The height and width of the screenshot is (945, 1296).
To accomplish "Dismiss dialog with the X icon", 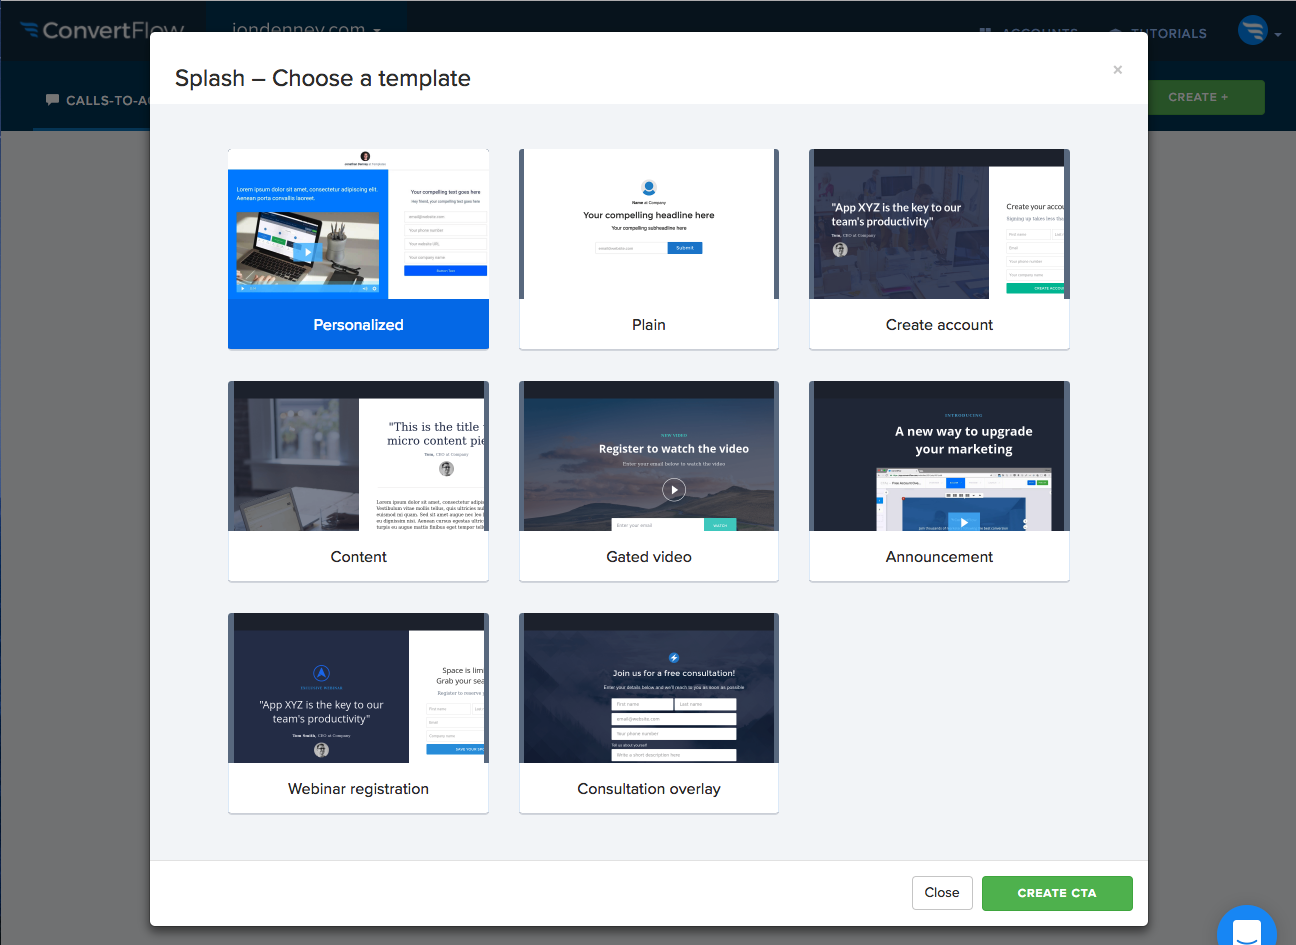I will 1118,69.
